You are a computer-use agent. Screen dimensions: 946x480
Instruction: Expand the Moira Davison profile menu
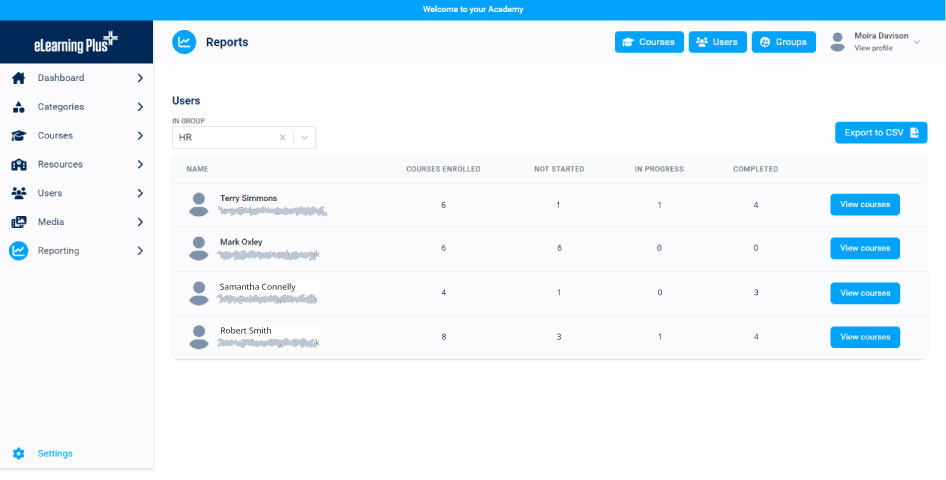(917, 42)
